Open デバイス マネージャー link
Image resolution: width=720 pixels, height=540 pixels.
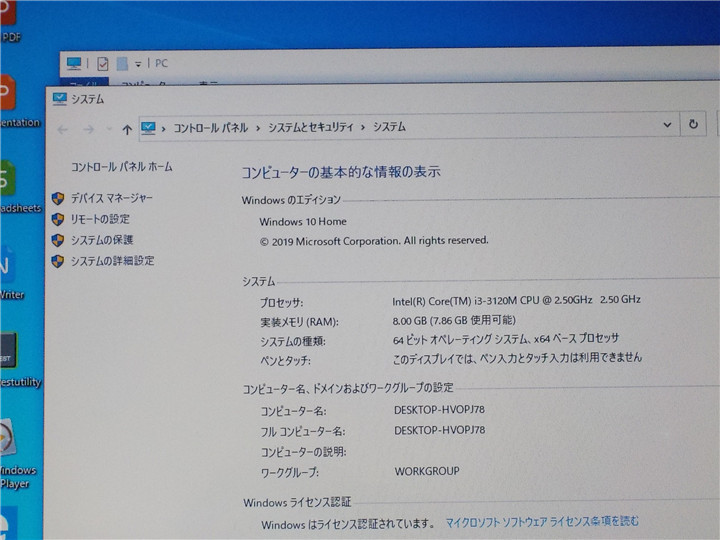[x=112, y=198]
